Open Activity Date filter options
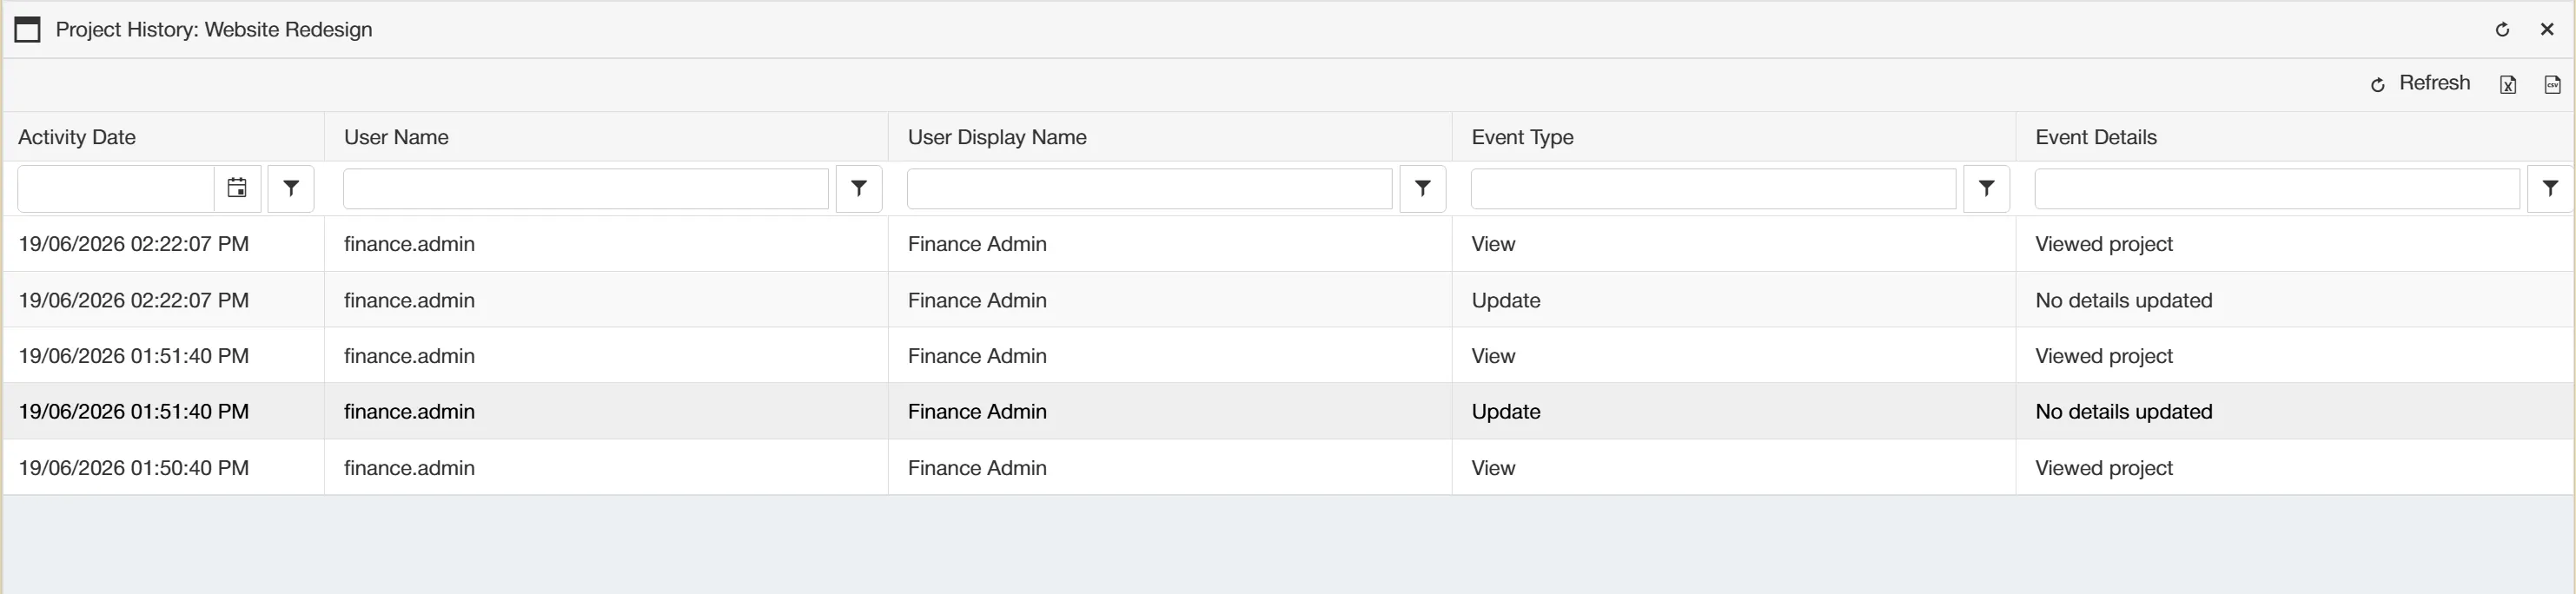 coord(291,188)
